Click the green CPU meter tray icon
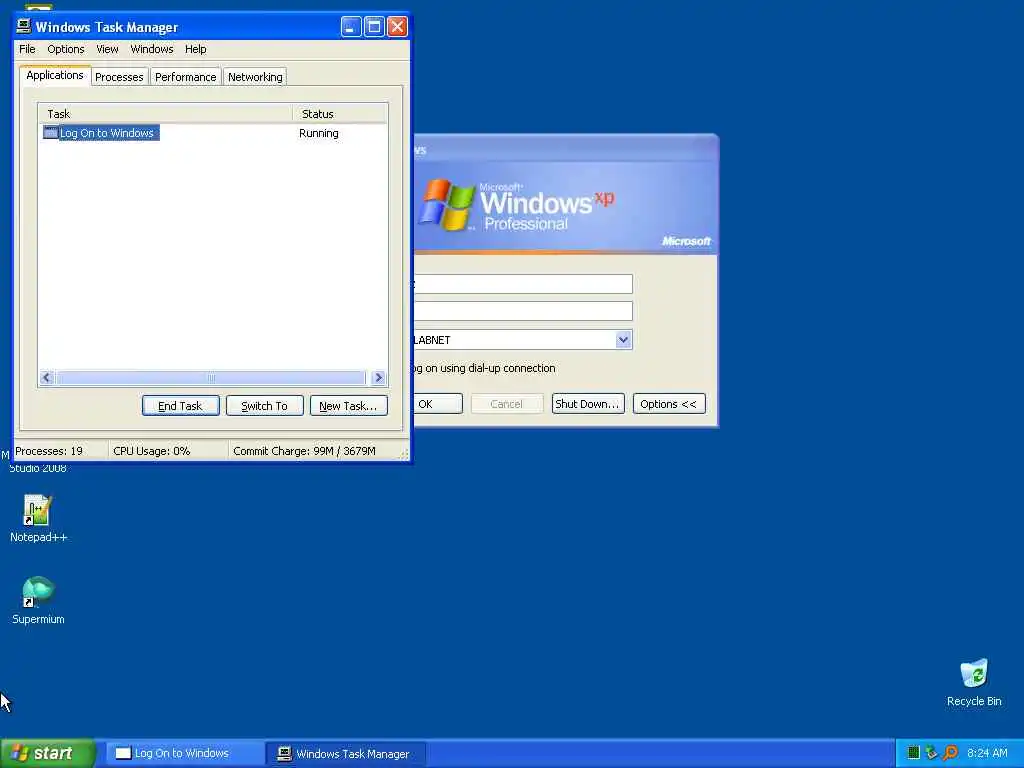The height and width of the screenshot is (768, 1024). tap(914, 753)
